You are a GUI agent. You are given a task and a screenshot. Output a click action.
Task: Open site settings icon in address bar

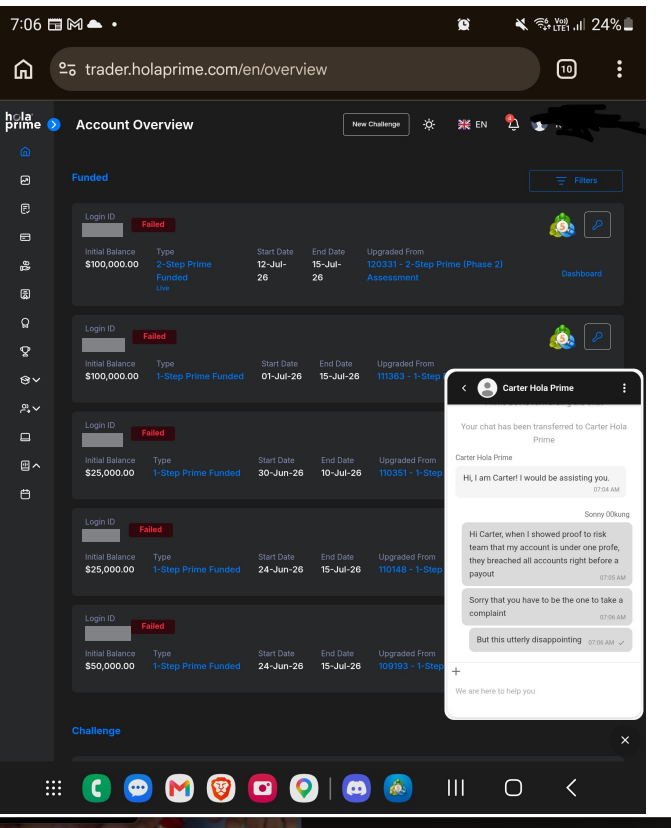tap(68, 69)
